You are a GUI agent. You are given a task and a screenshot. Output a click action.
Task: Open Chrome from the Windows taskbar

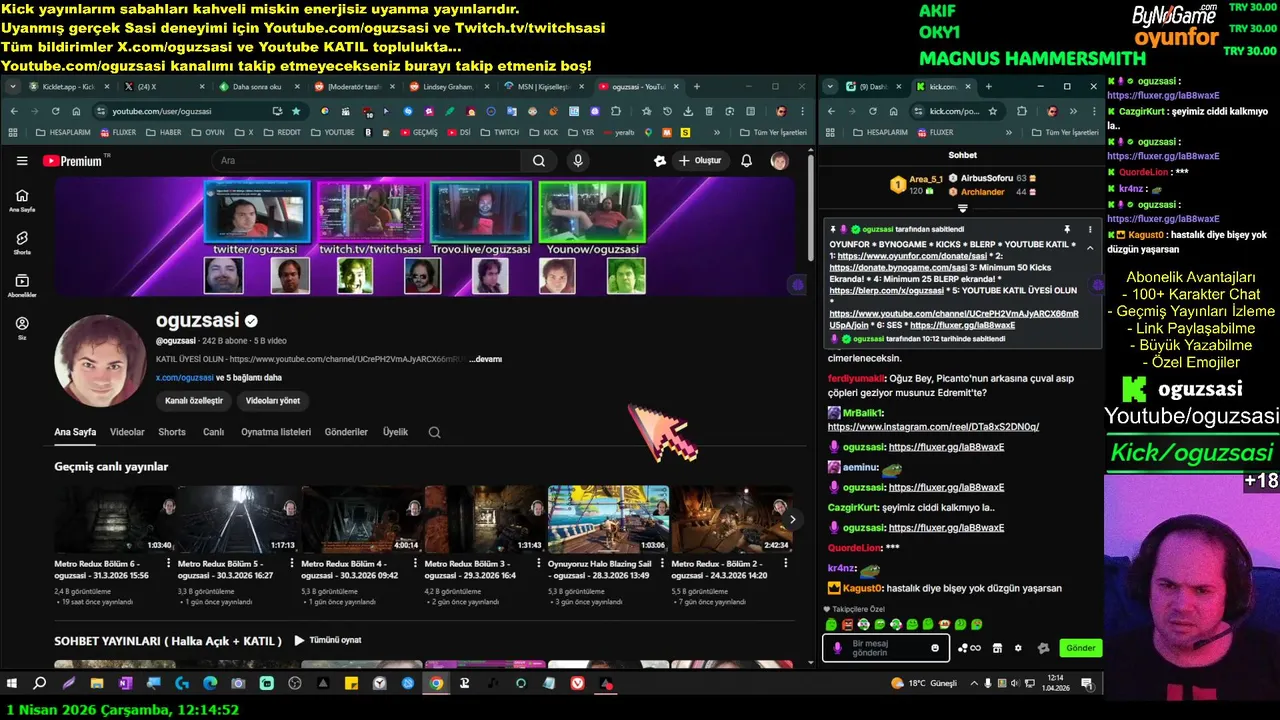pos(436,684)
